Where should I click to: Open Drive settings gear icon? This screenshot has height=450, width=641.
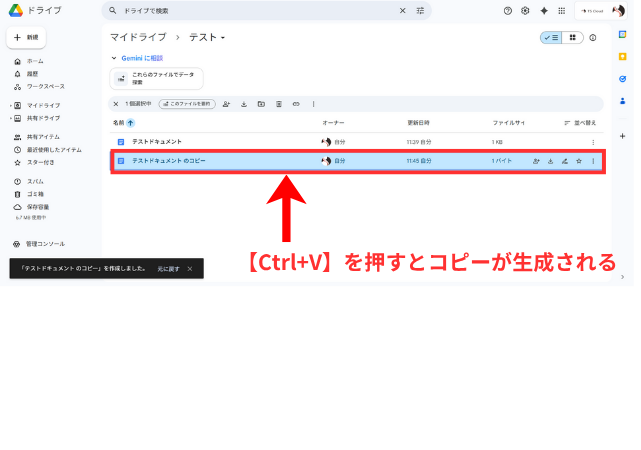point(525,11)
